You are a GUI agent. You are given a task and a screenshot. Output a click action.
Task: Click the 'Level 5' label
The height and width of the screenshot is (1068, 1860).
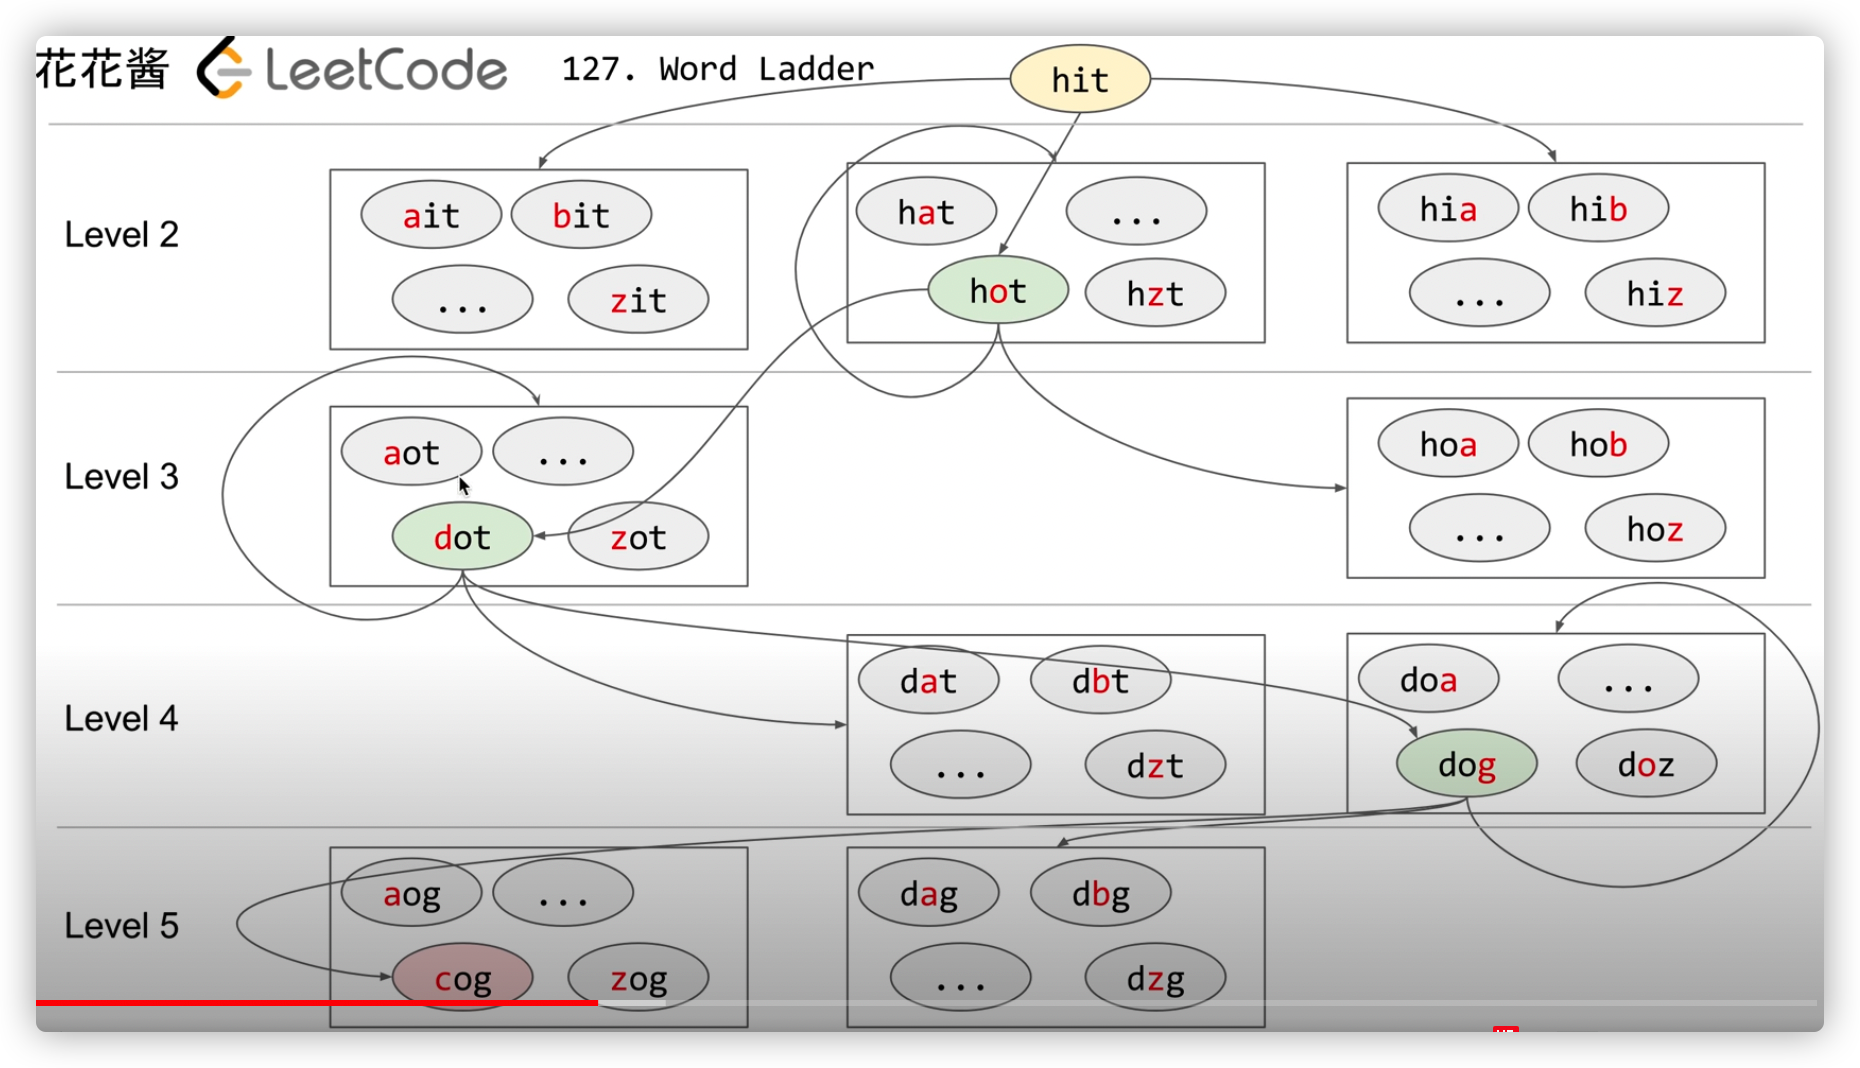pyautogui.click(x=121, y=925)
